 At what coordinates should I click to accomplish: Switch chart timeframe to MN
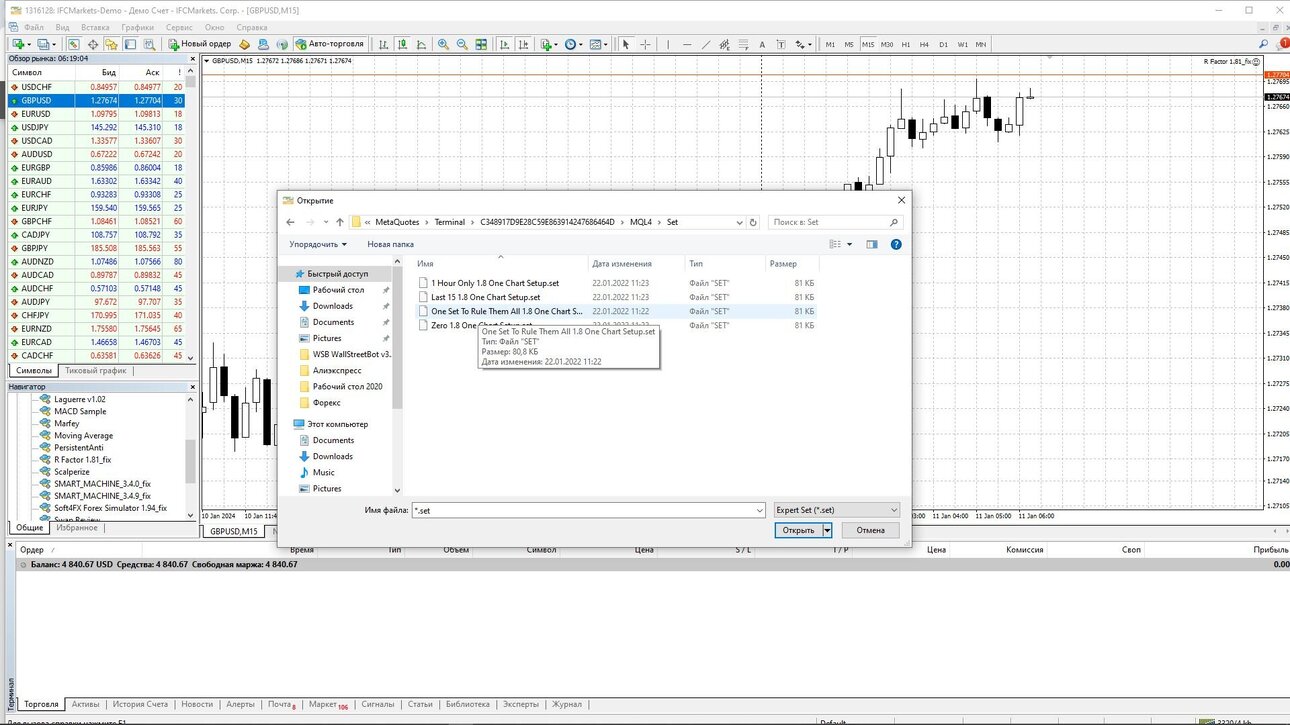coord(981,44)
